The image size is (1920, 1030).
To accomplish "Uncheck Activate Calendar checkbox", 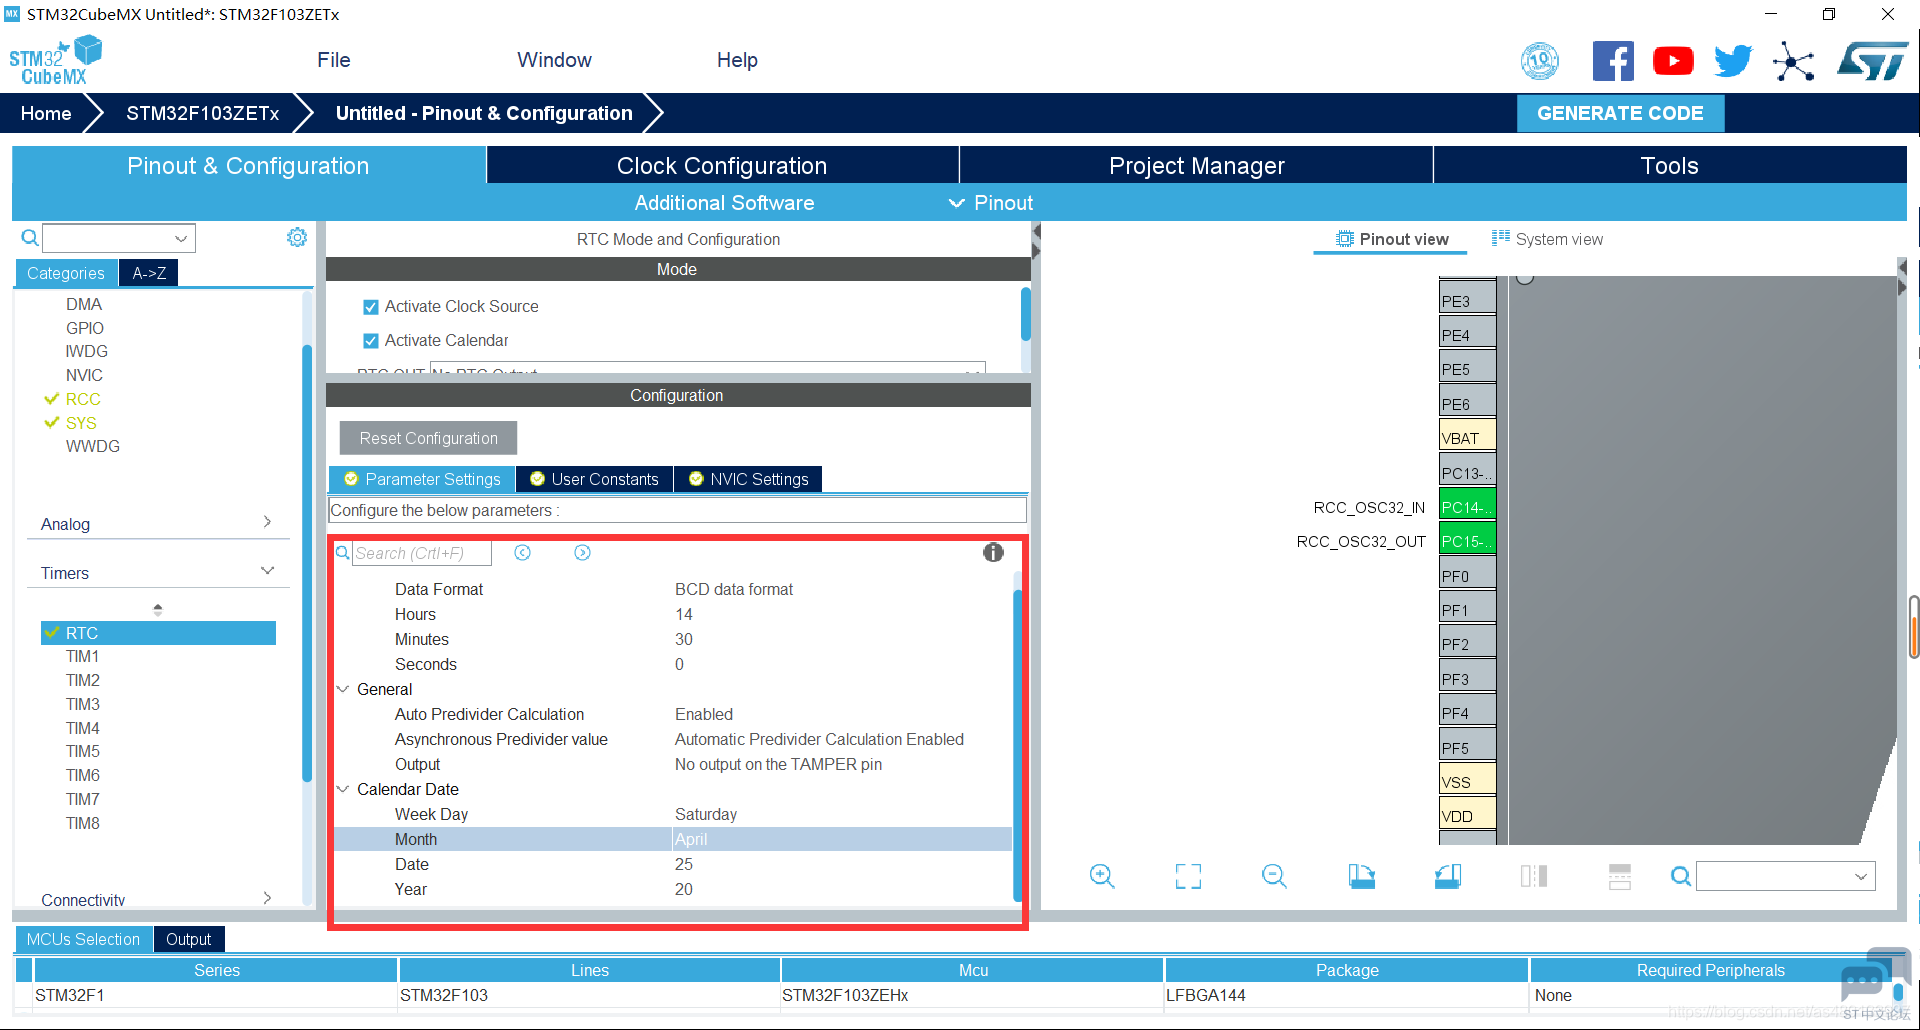I will tap(371, 341).
